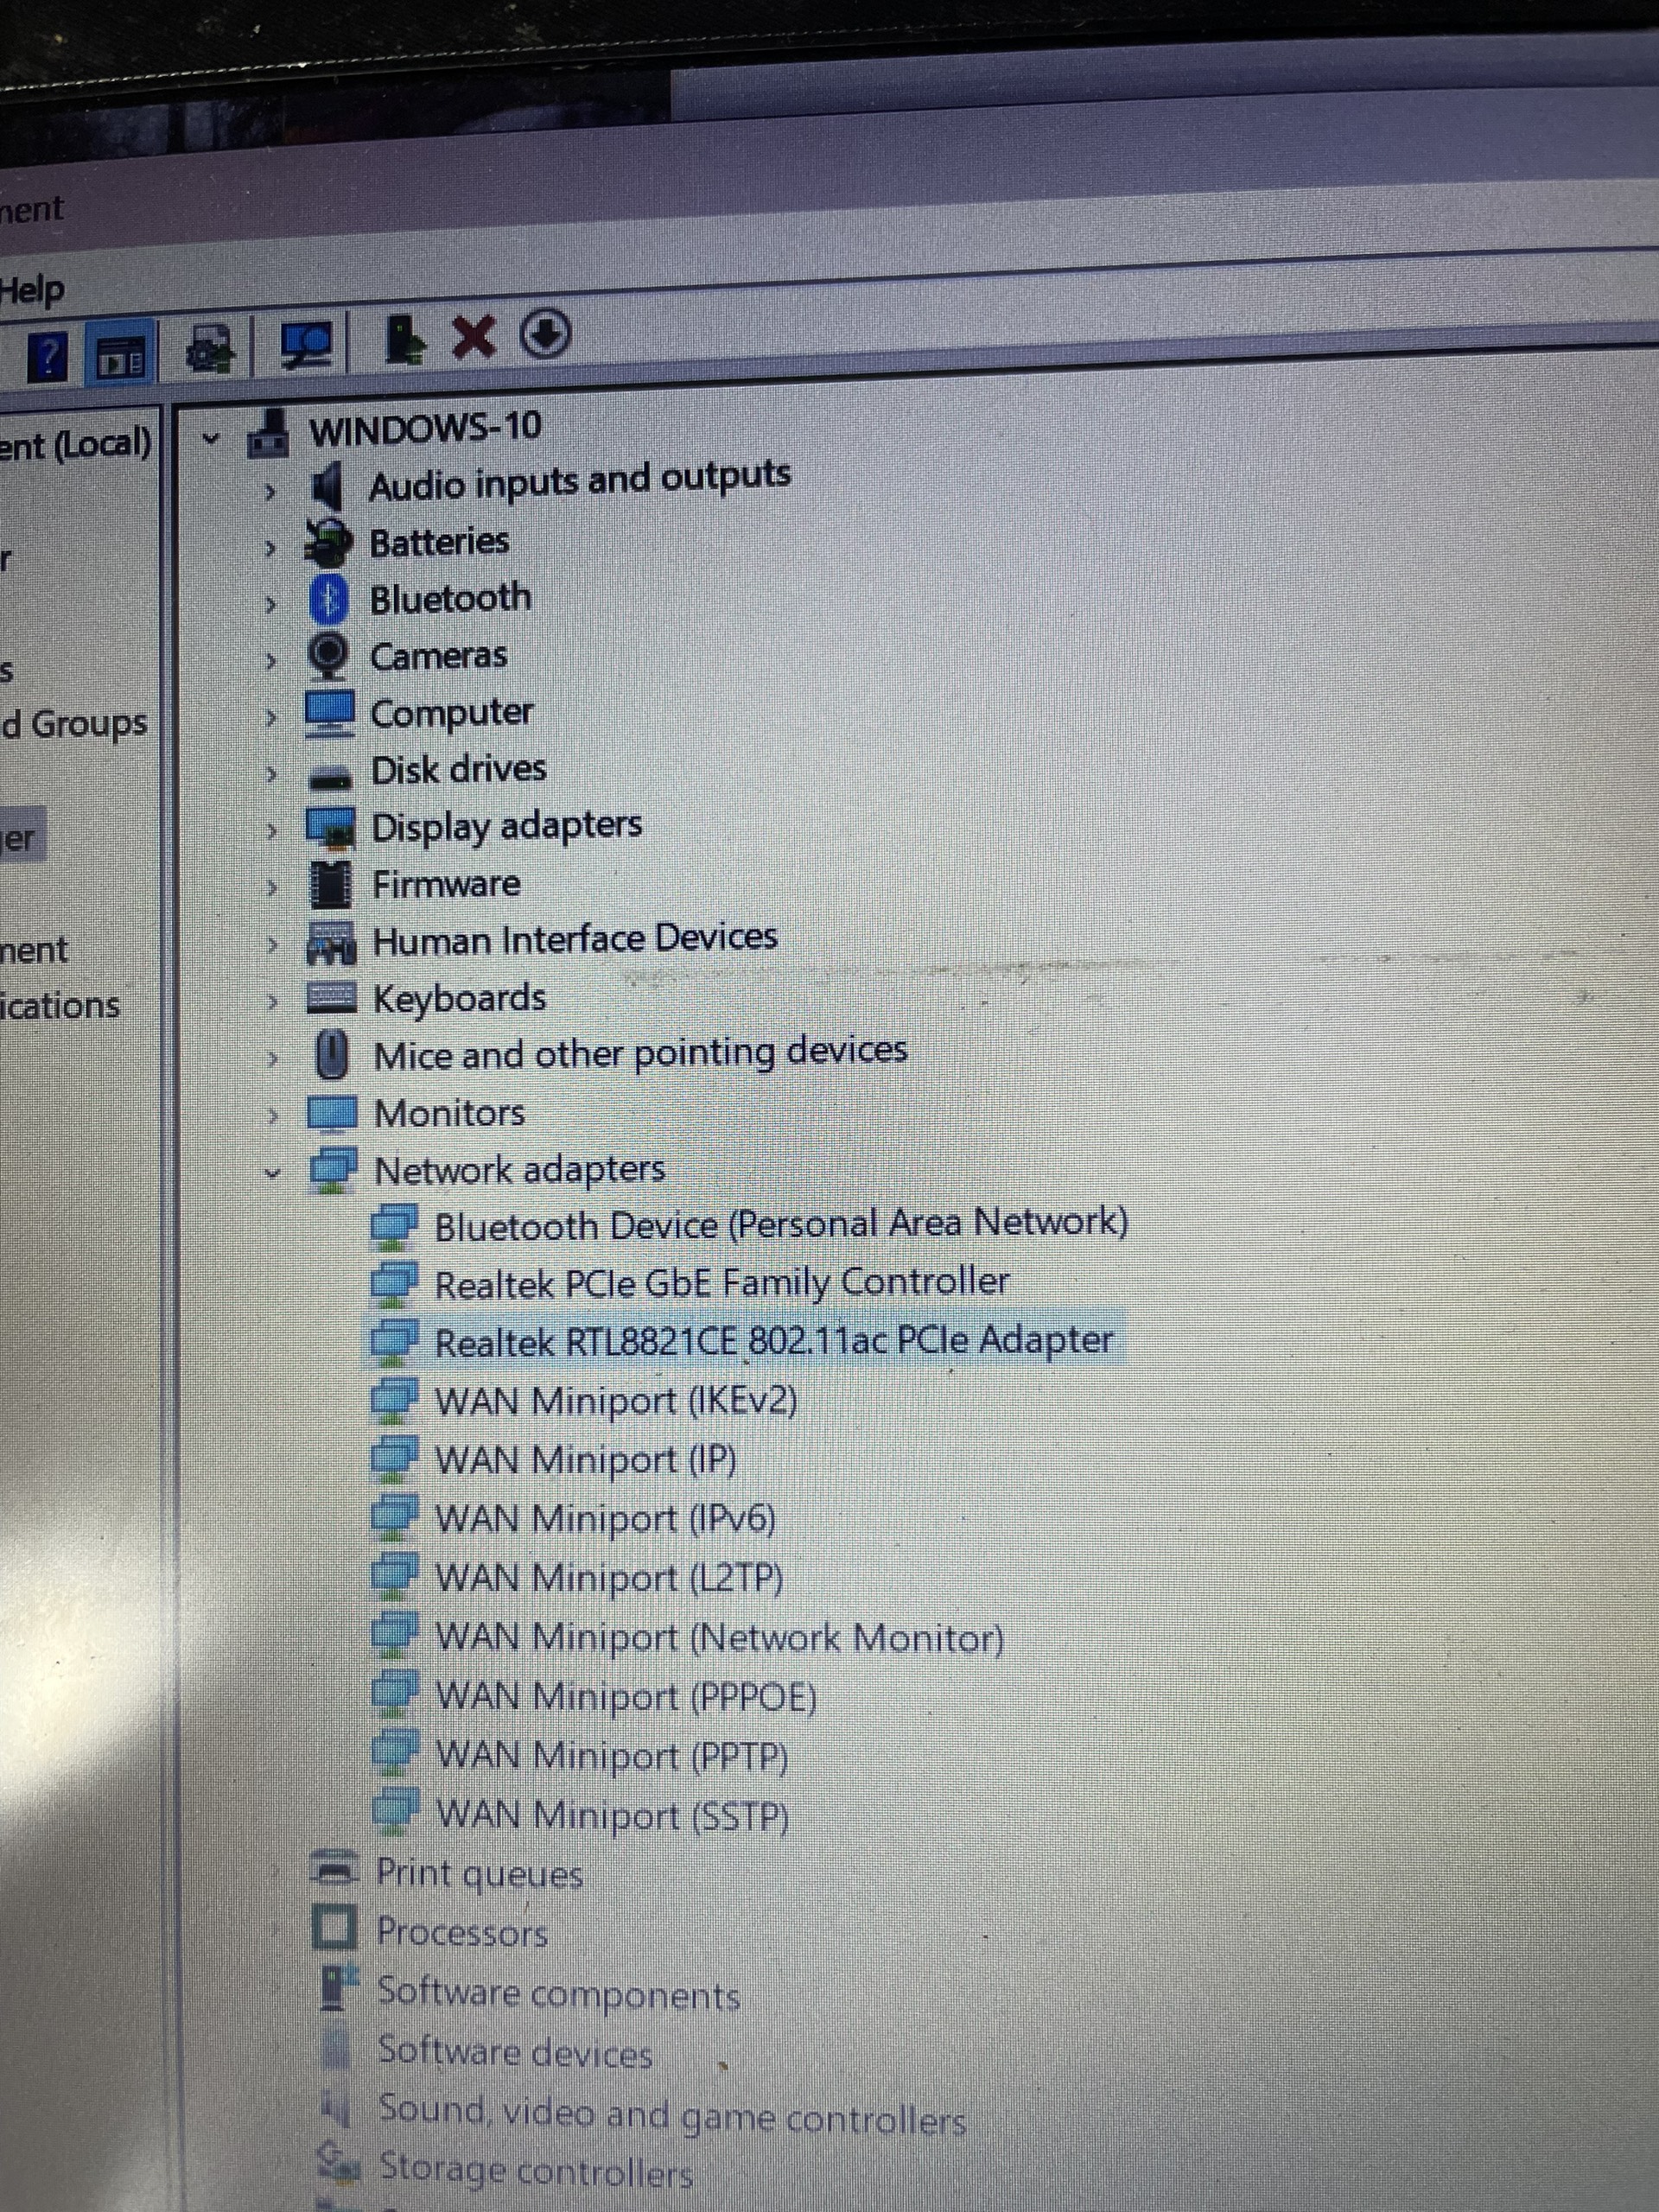Click the Monitors category icon
This screenshot has width=1659, height=2212.
(332, 1113)
